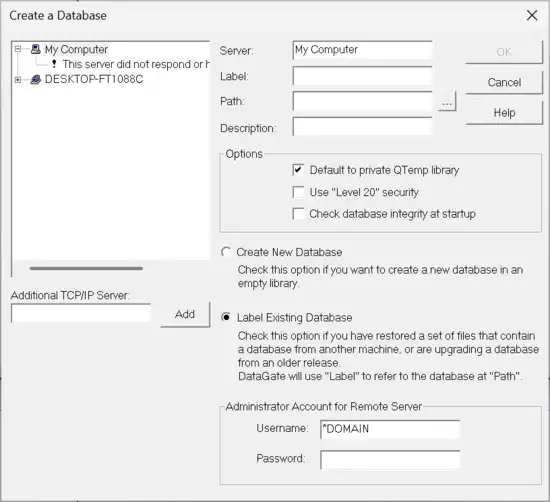This screenshot has width=550, height=502.
Task: Close the Create a Database dialog
Action: (x=532, y=15)
